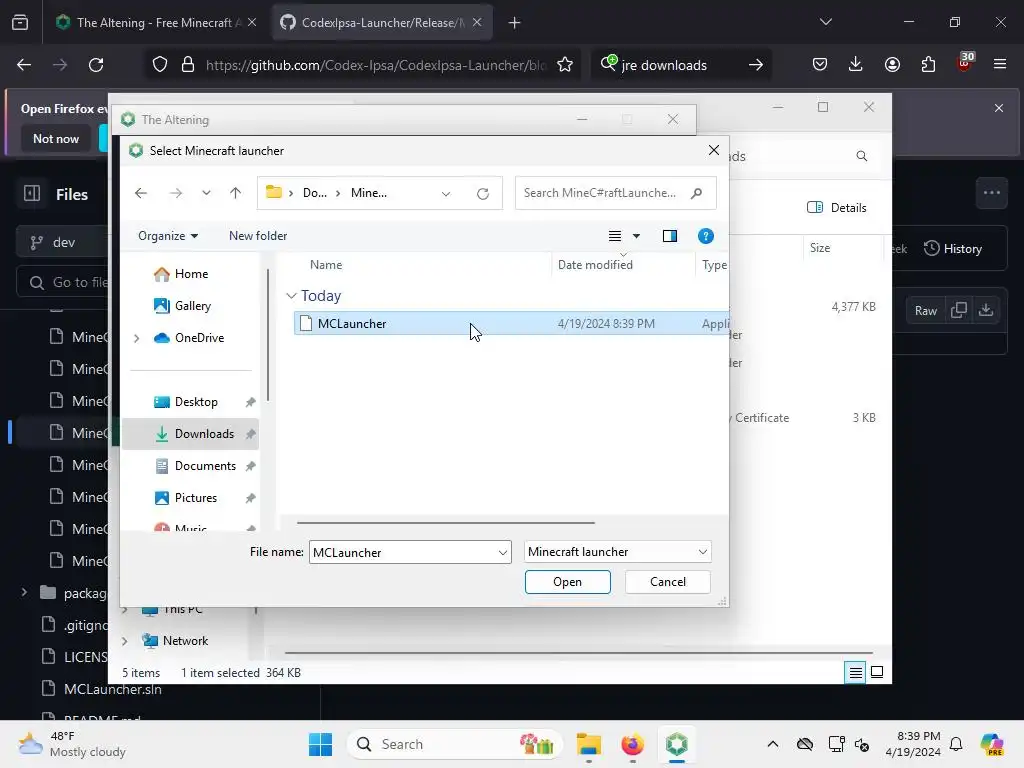Open MCLauncher.sln in GitHub tree
This screenshot has height=768, width=1024.
click(112, 689)
